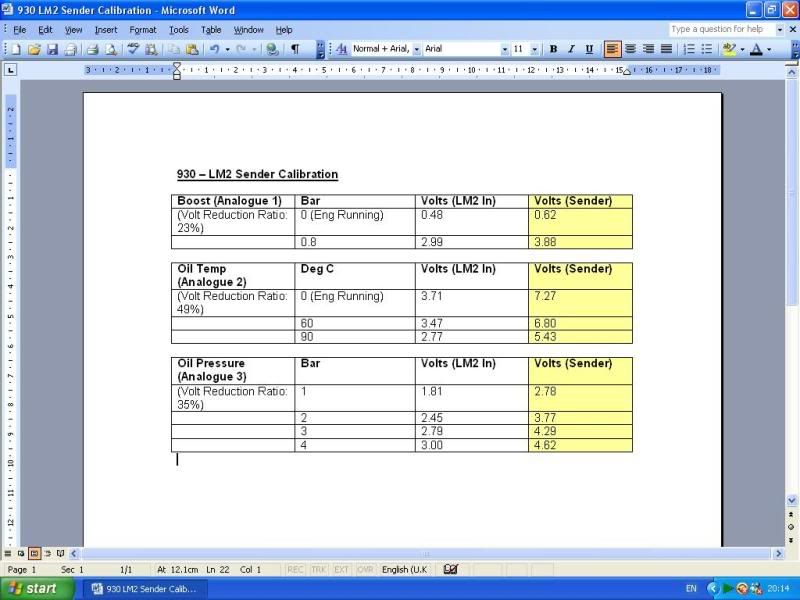Create a new blank document
This screenshot has width=800, height=600.
point(17,49)
